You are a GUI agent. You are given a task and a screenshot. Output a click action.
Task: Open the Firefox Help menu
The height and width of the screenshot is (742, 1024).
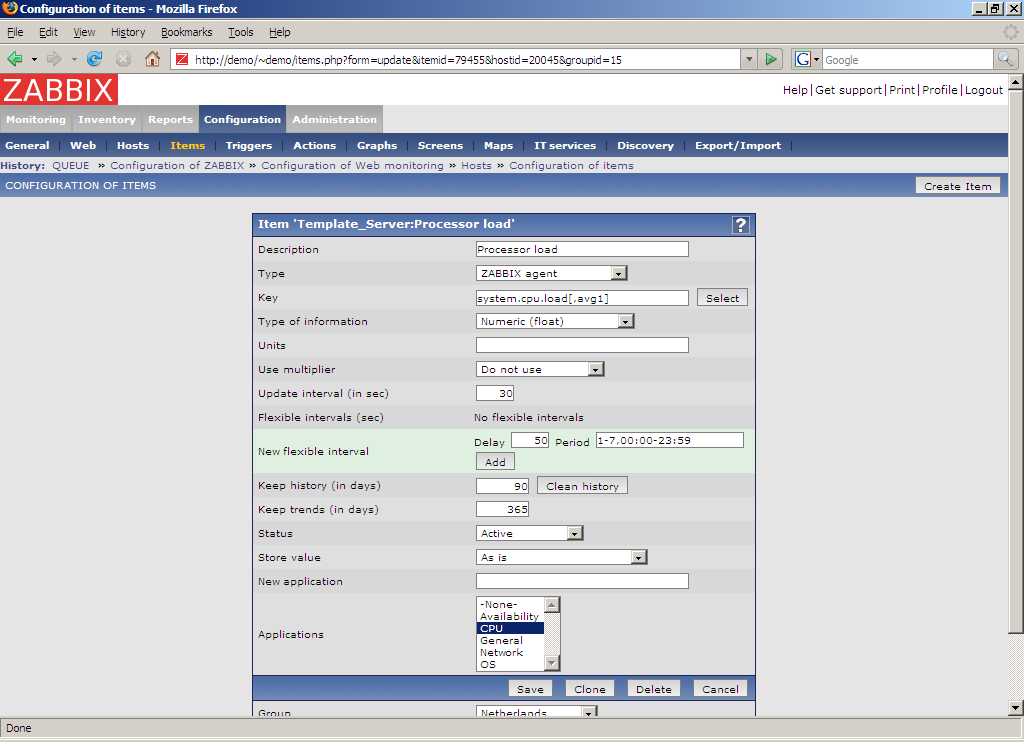point(280,32)
